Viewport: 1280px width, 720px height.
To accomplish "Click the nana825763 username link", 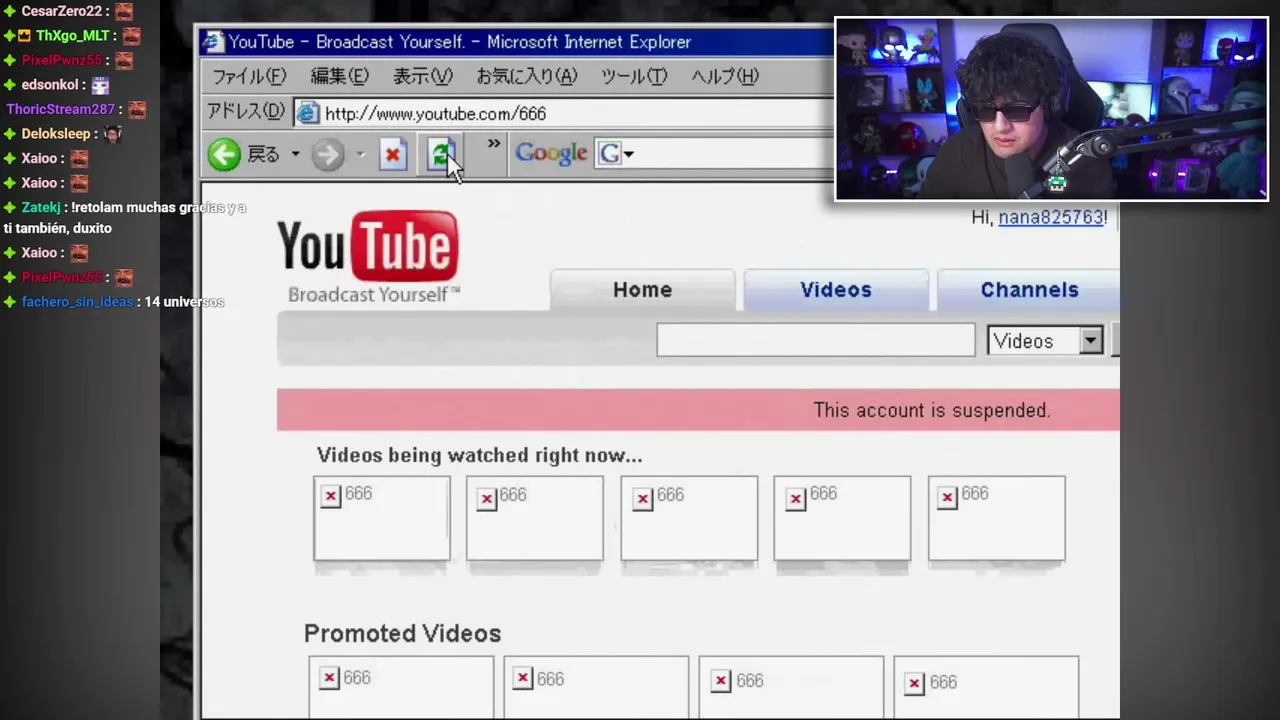I will coord(1051,217).
